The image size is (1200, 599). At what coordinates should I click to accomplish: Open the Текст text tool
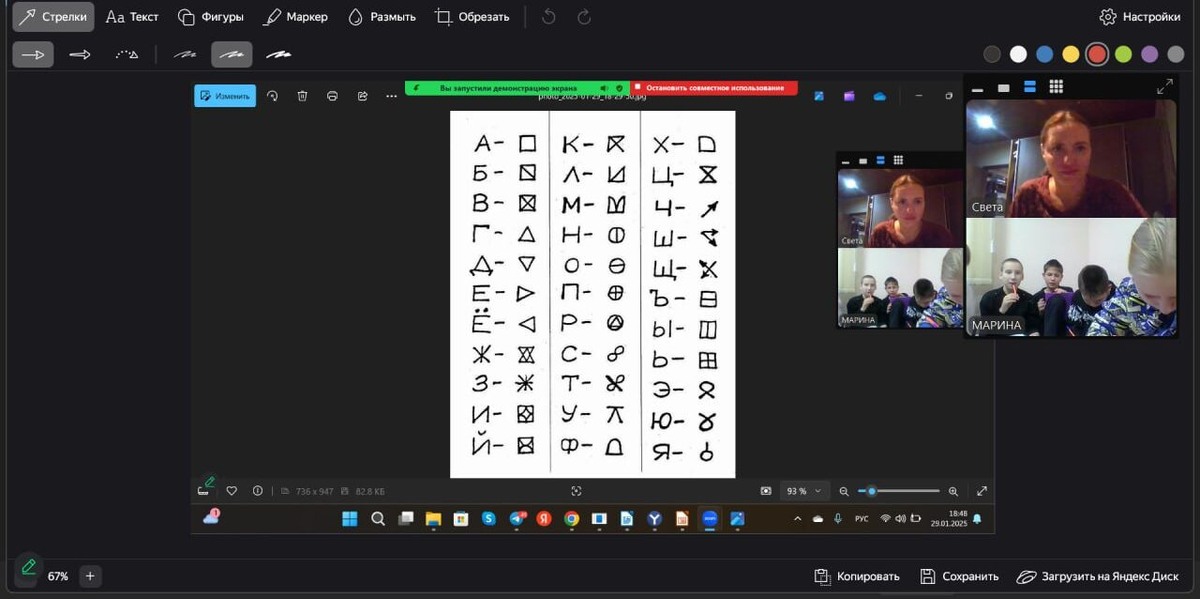(131, 16)
